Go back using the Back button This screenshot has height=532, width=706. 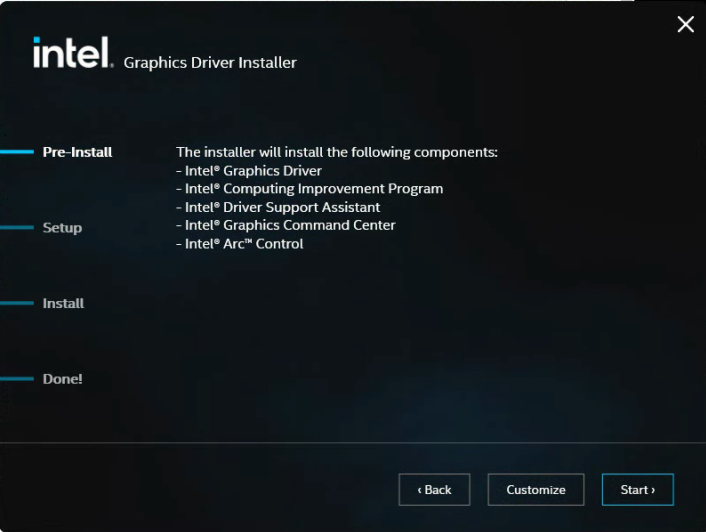click(x=434, y=489)
